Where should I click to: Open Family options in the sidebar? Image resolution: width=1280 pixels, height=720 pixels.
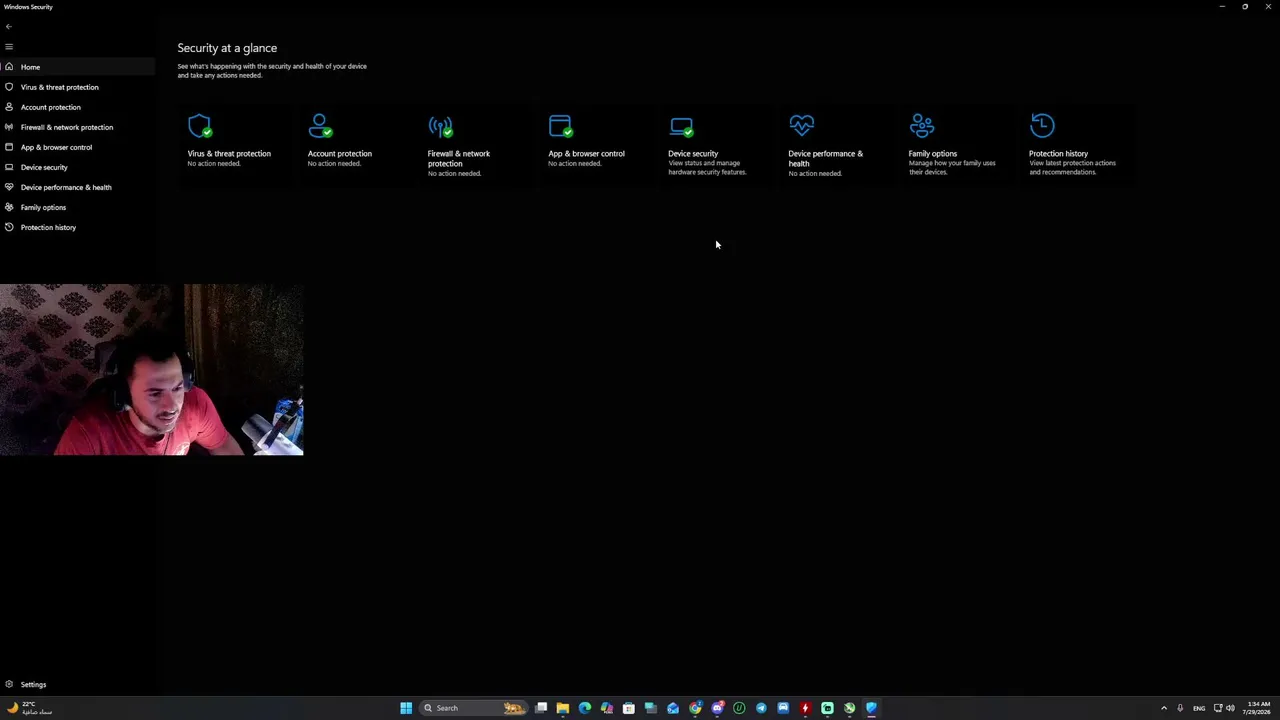(x=77, y=207)
